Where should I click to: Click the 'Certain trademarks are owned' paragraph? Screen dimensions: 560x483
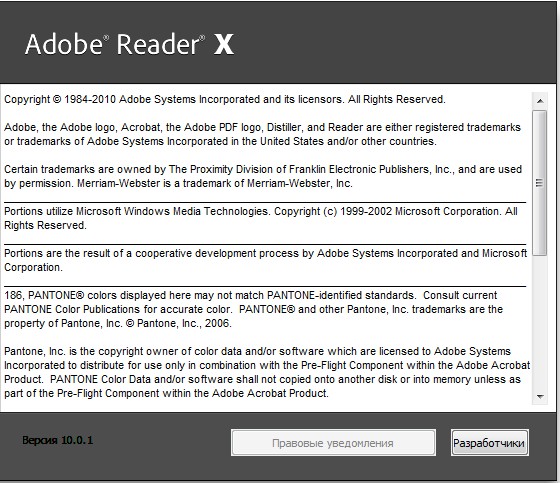pos(263,176)
